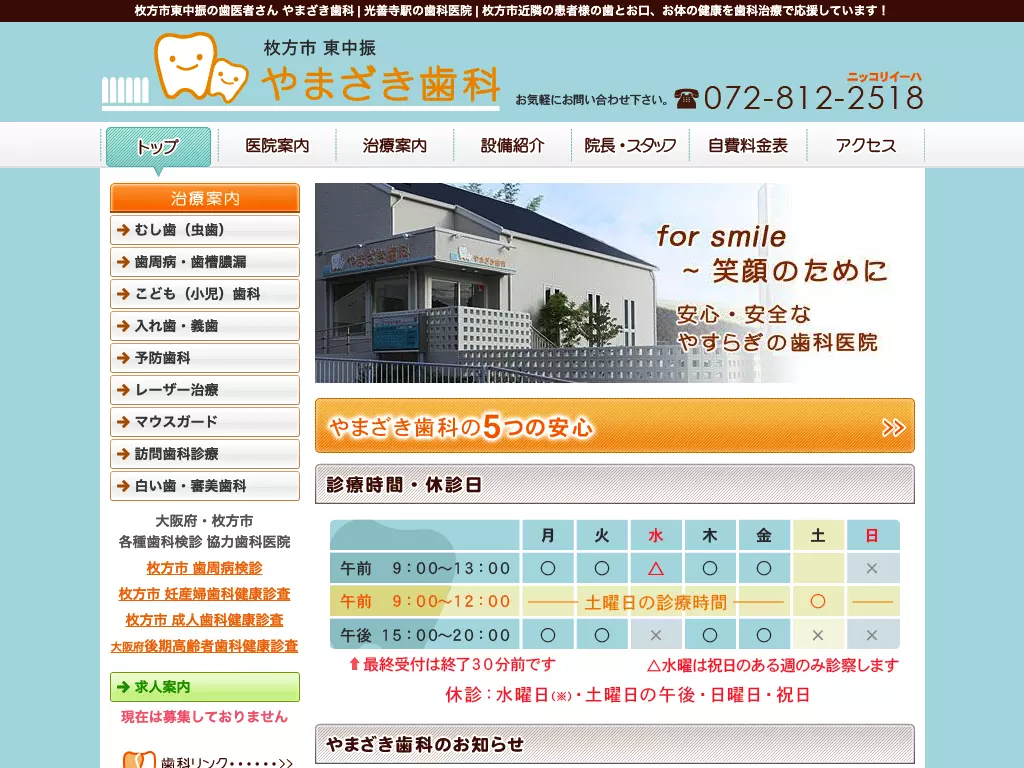Open the レーザー治療 page
The image size is (1024, 768).
coord(205,390)
